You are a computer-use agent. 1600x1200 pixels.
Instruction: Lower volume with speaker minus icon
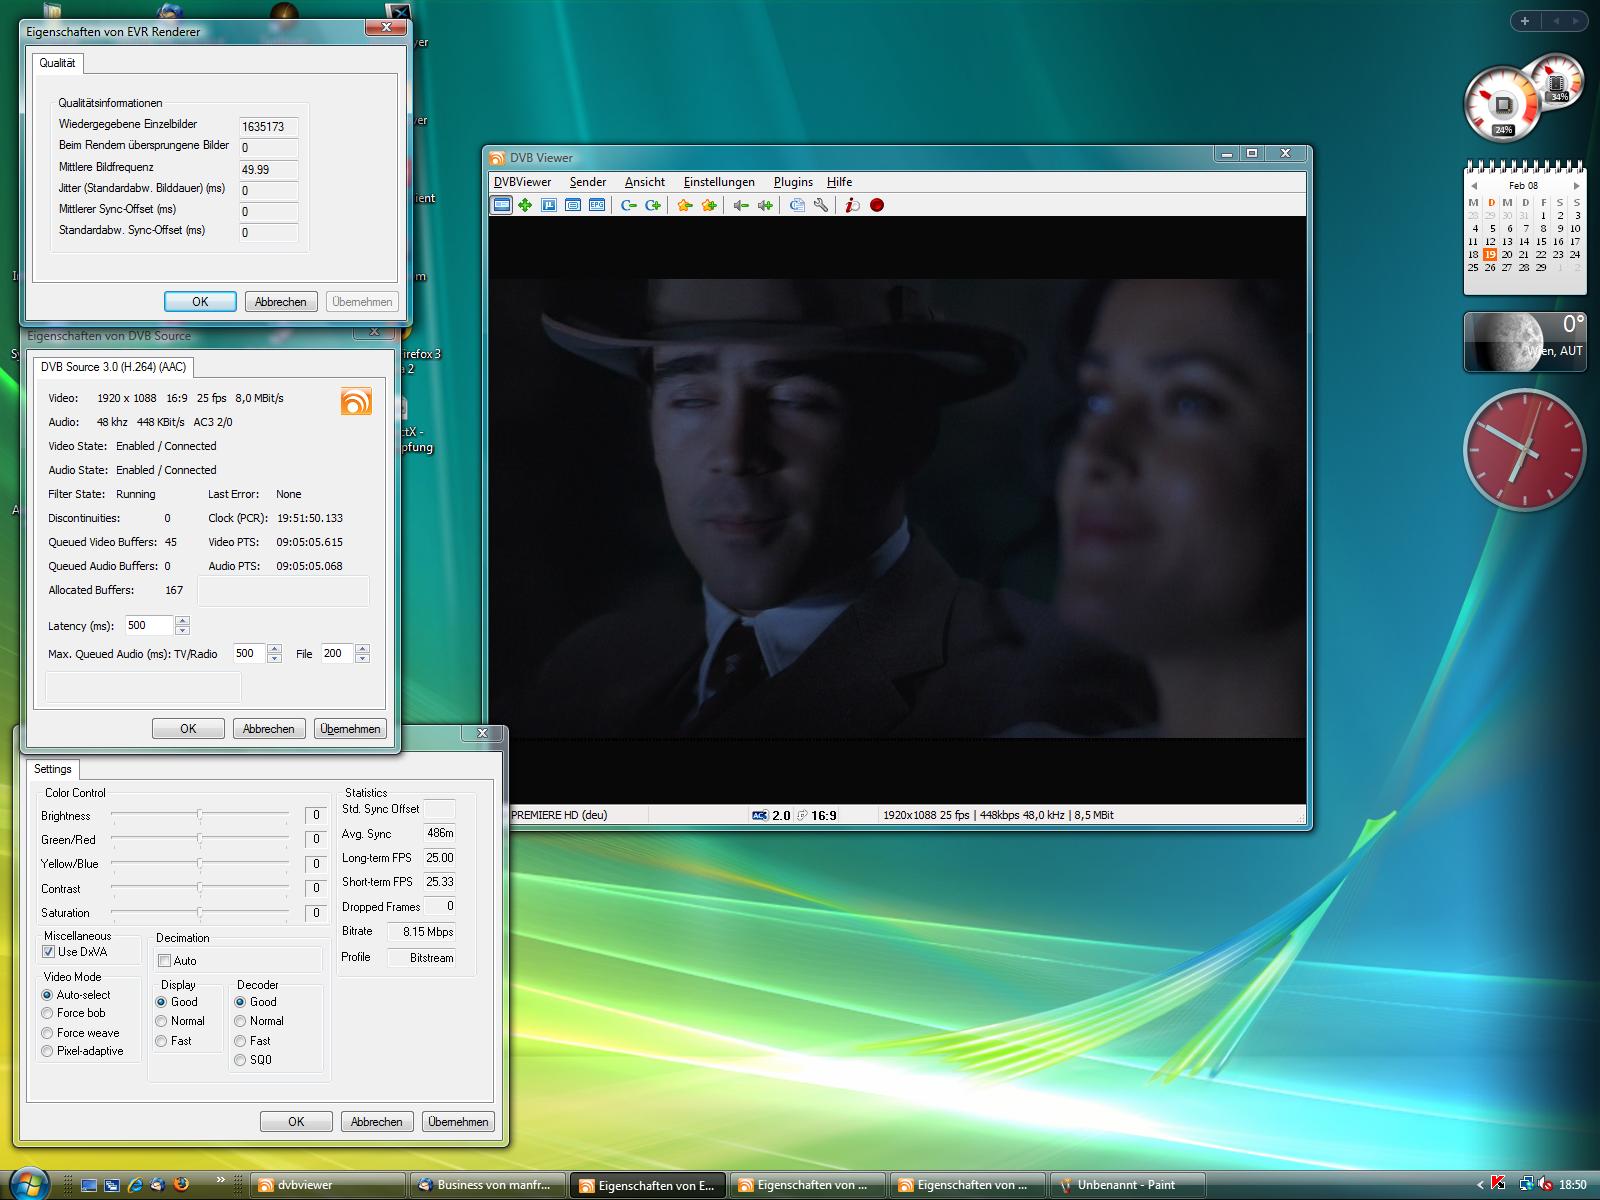(741, 205)
